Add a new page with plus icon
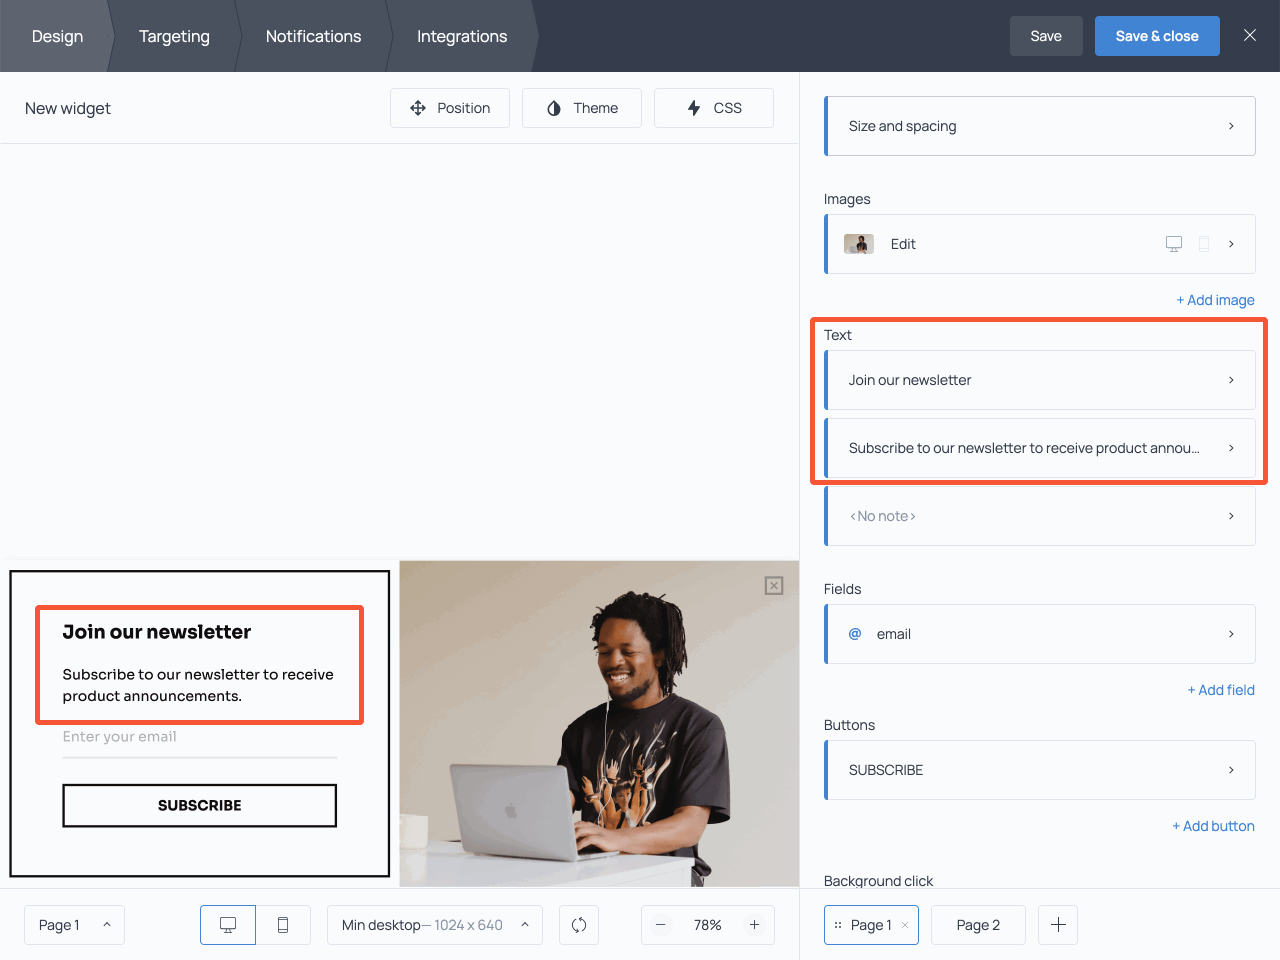This screenshot has width=1280, height=960. point(1058,925)
